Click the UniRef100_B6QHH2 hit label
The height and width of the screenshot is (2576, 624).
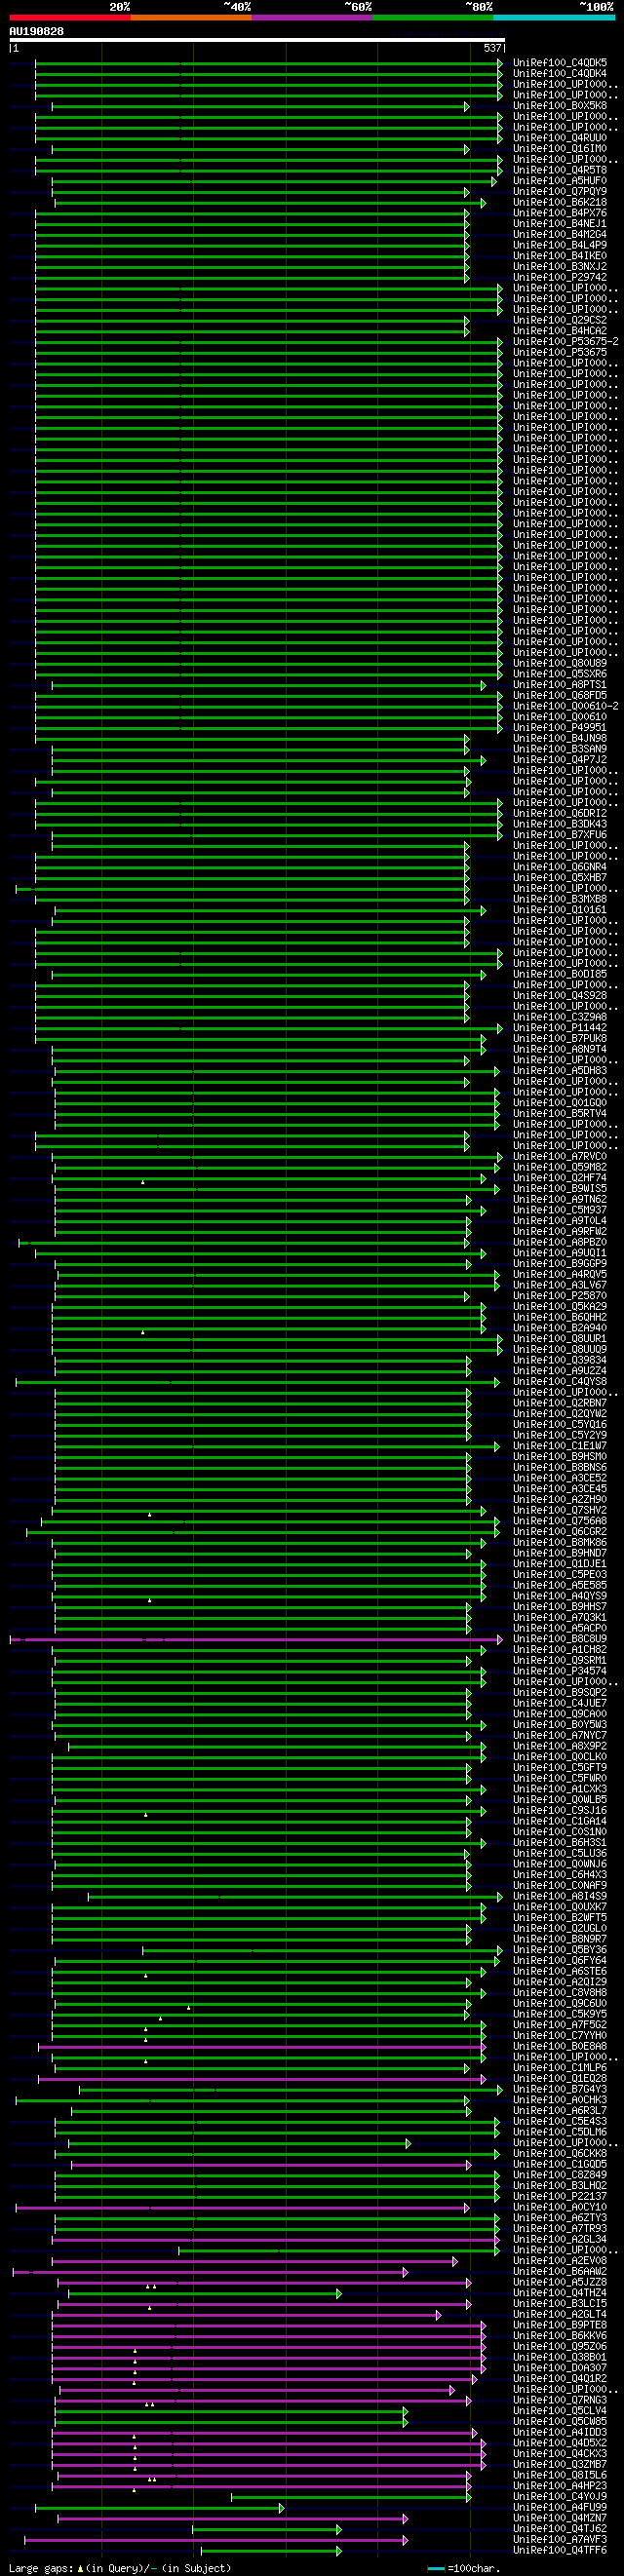pyautogui.click(x=560, y=1318)
